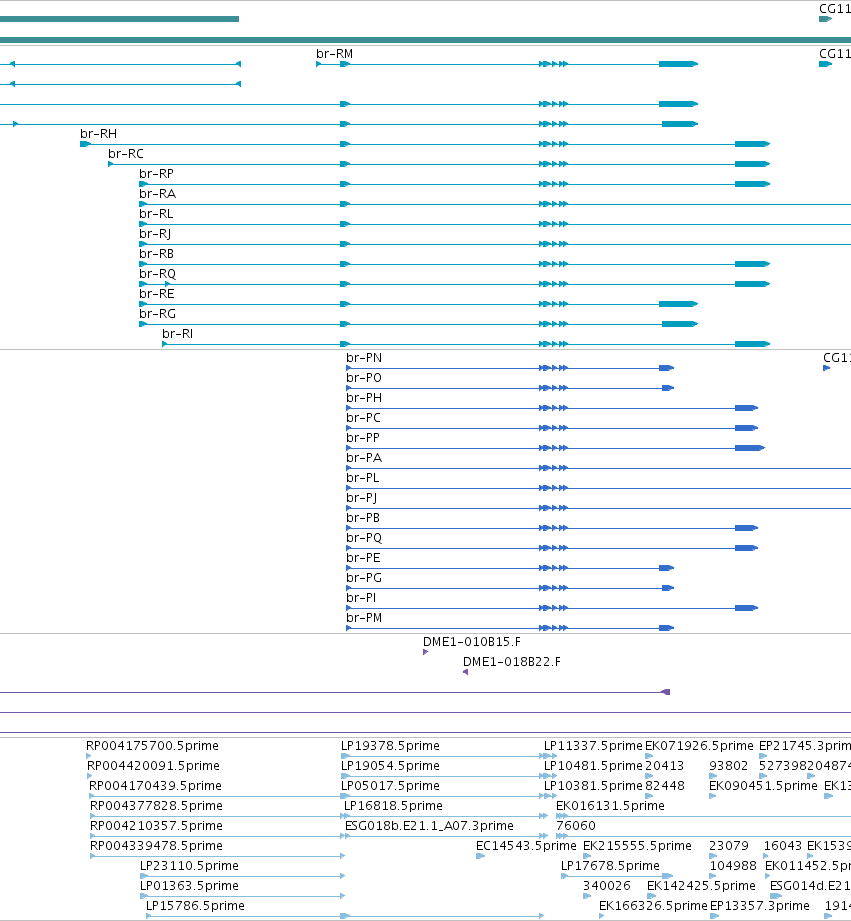This screenshot has height=921, width=851.
Task: Select the br-RE transcript label
Action: pos(157,294)
